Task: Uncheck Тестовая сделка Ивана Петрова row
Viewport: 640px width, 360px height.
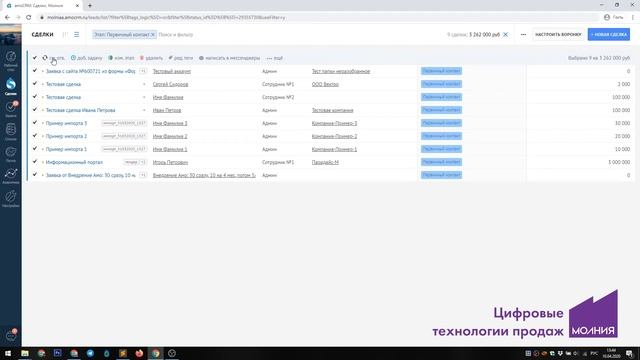Action: point(35,110)
